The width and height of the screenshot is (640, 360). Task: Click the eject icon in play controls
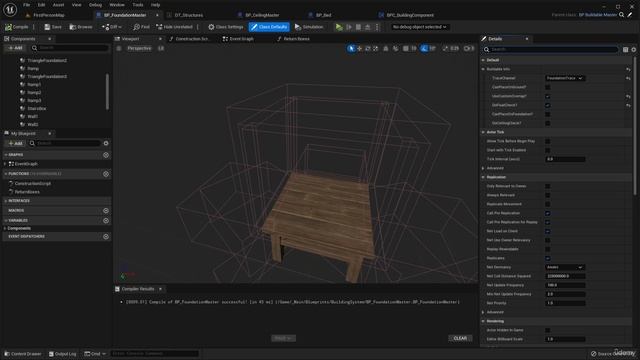click(x=368, y=27)
